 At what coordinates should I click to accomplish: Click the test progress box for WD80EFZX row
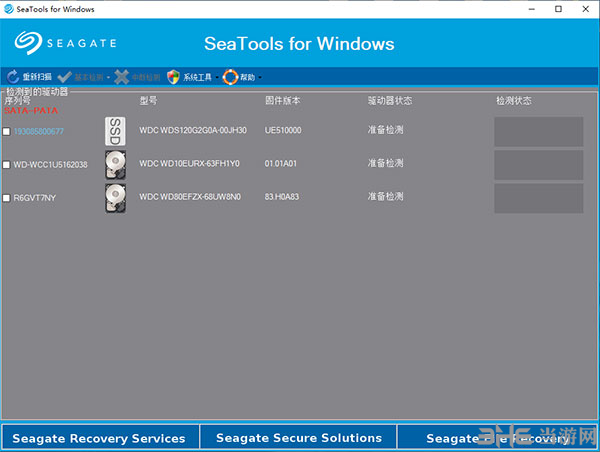[538, 198]
